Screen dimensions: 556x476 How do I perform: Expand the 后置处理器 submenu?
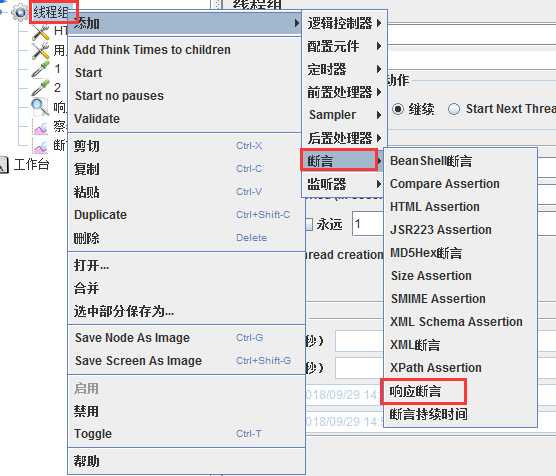tap(344, 138)
